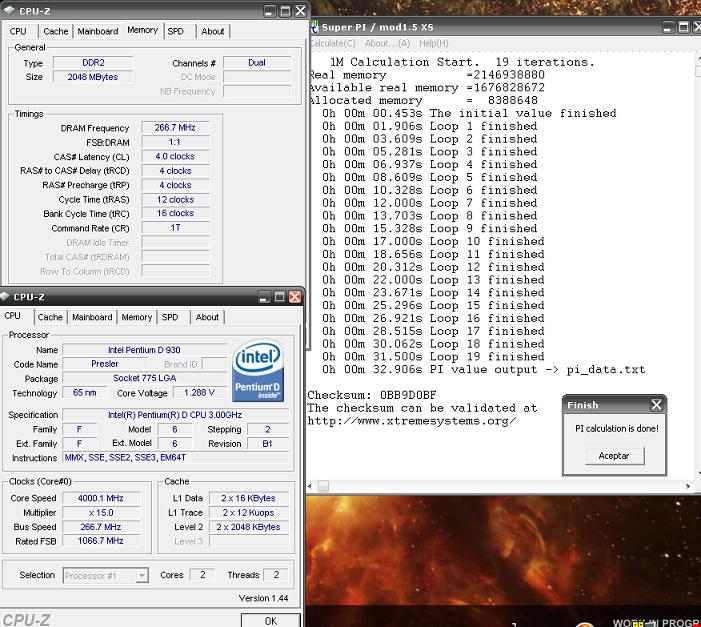Click the Cores count field
701x627 pixels.
pos(203,575)
